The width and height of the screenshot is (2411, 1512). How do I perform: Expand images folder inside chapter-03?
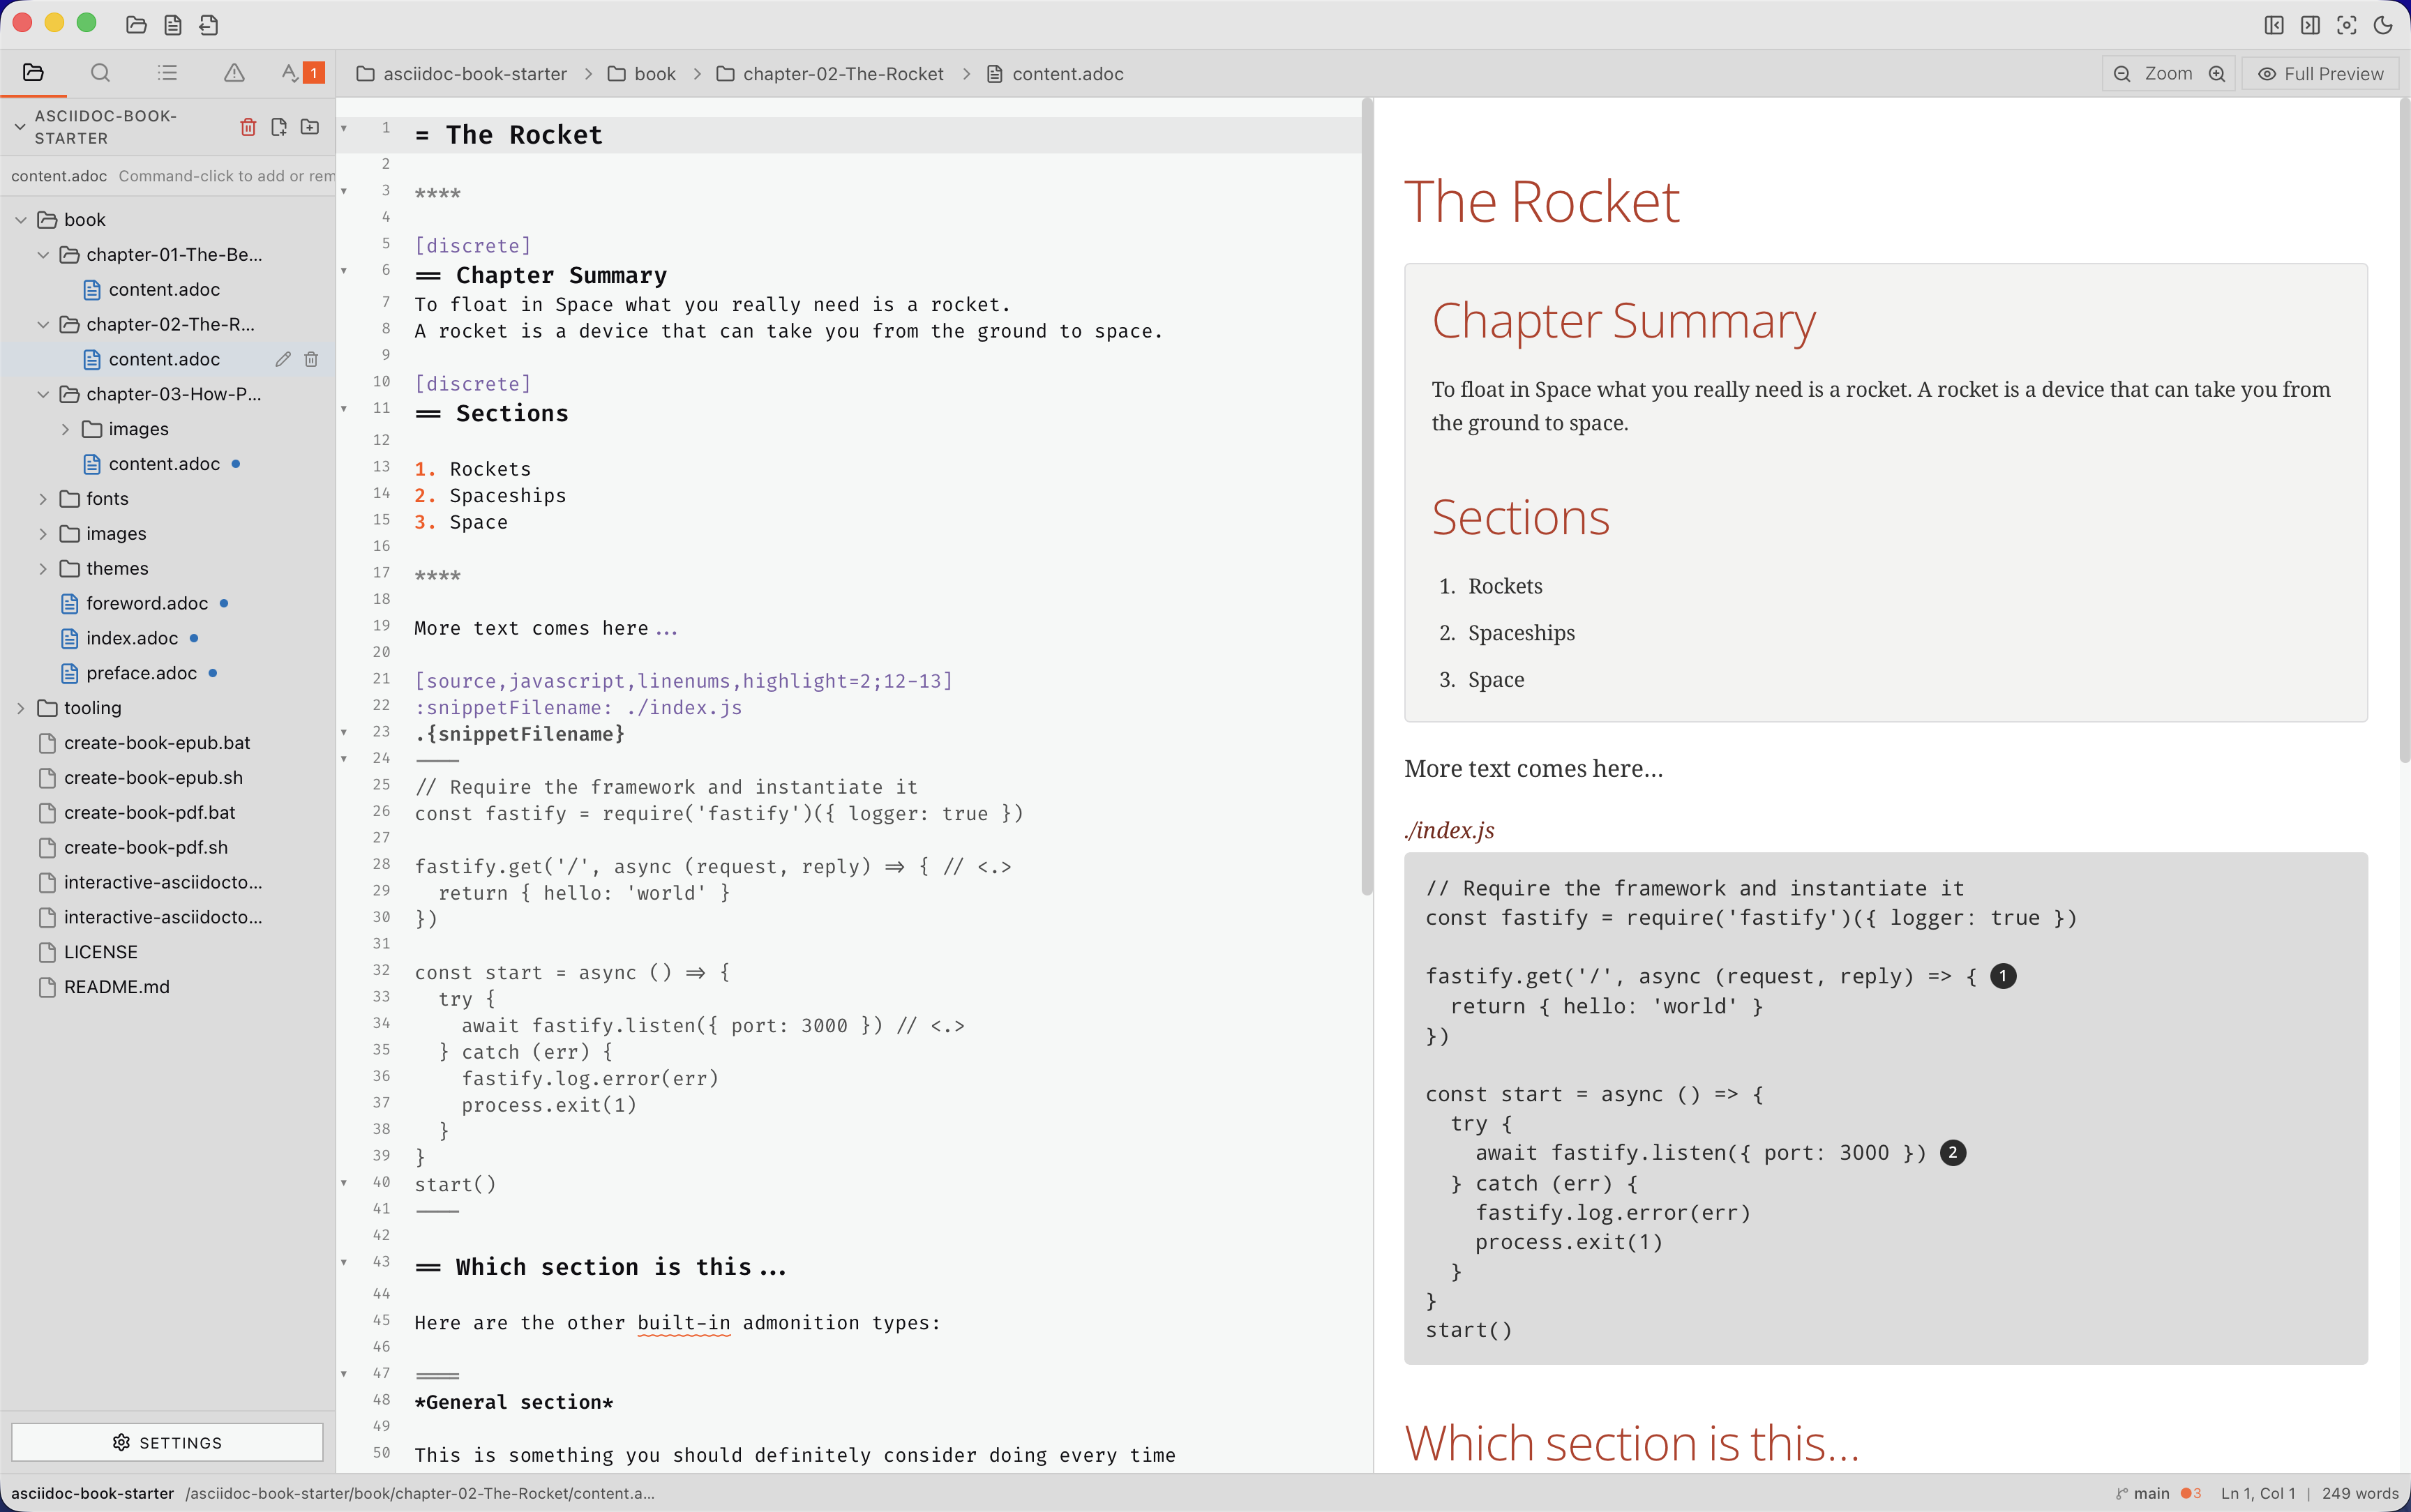(65, 429)
